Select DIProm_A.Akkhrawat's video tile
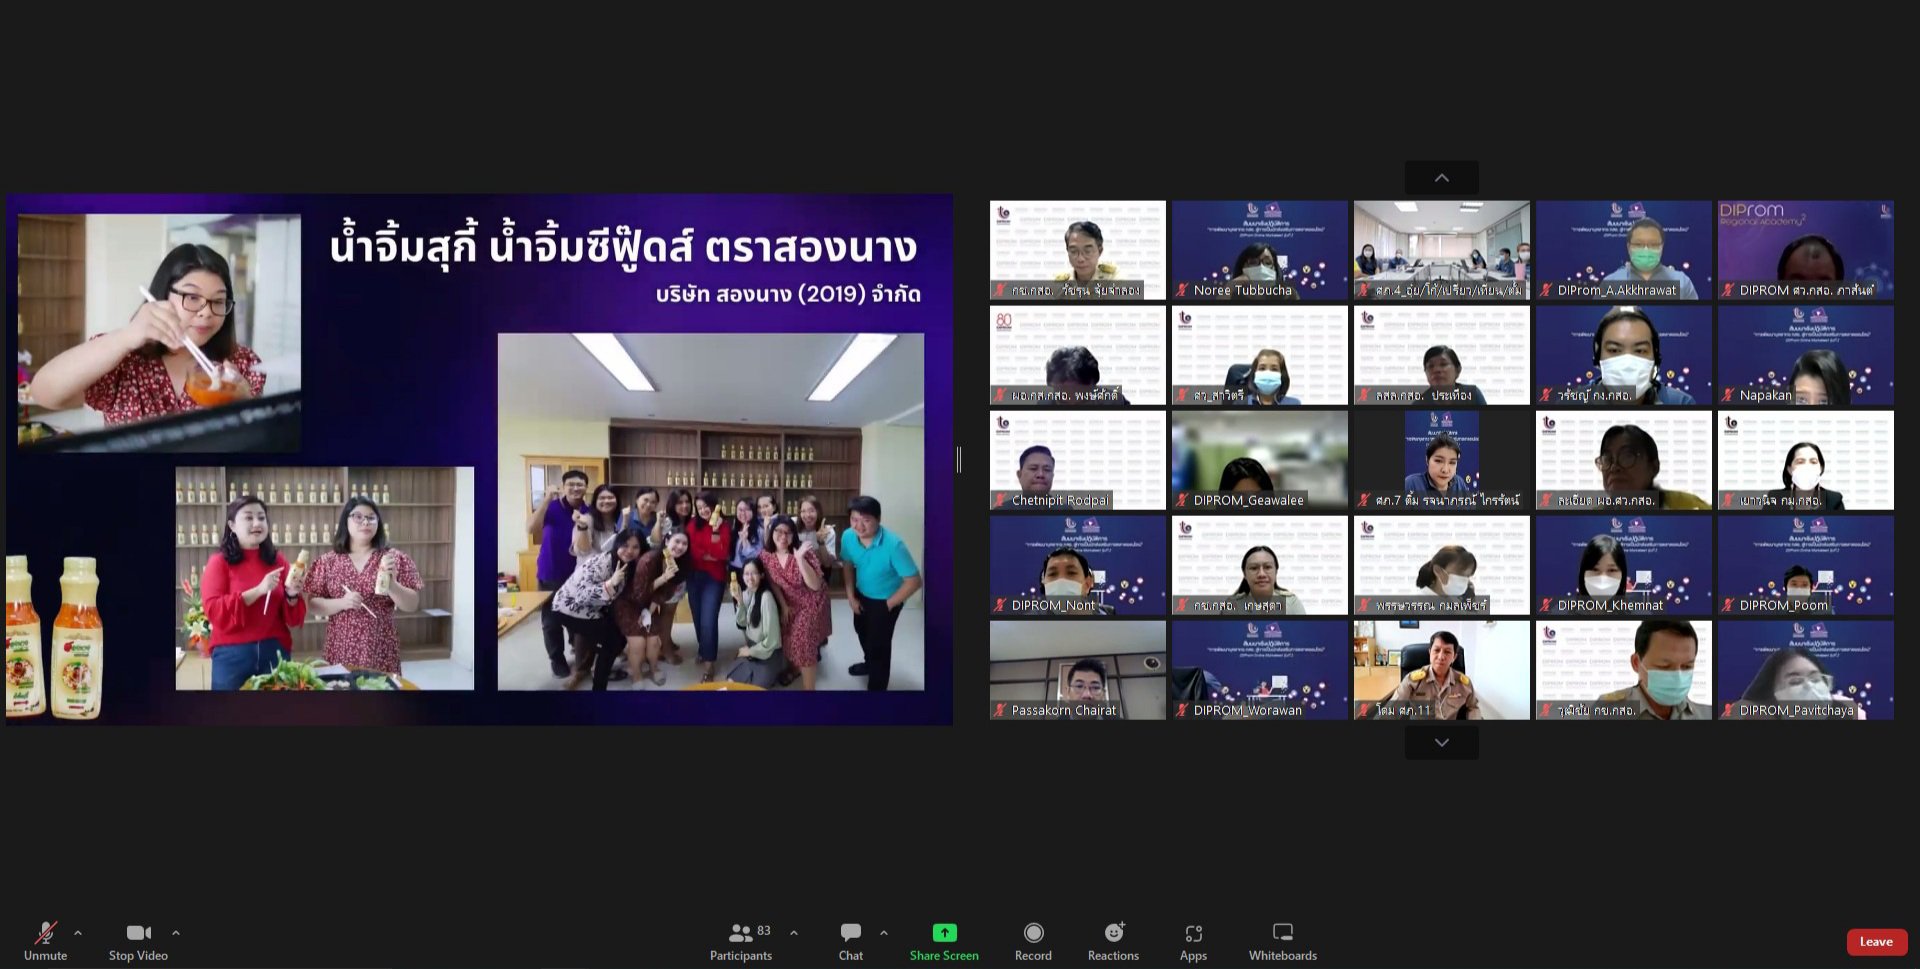Image resolution: width=1920 pixels, height=969 pixels. pyautogui.click(x=1624, y=250)
